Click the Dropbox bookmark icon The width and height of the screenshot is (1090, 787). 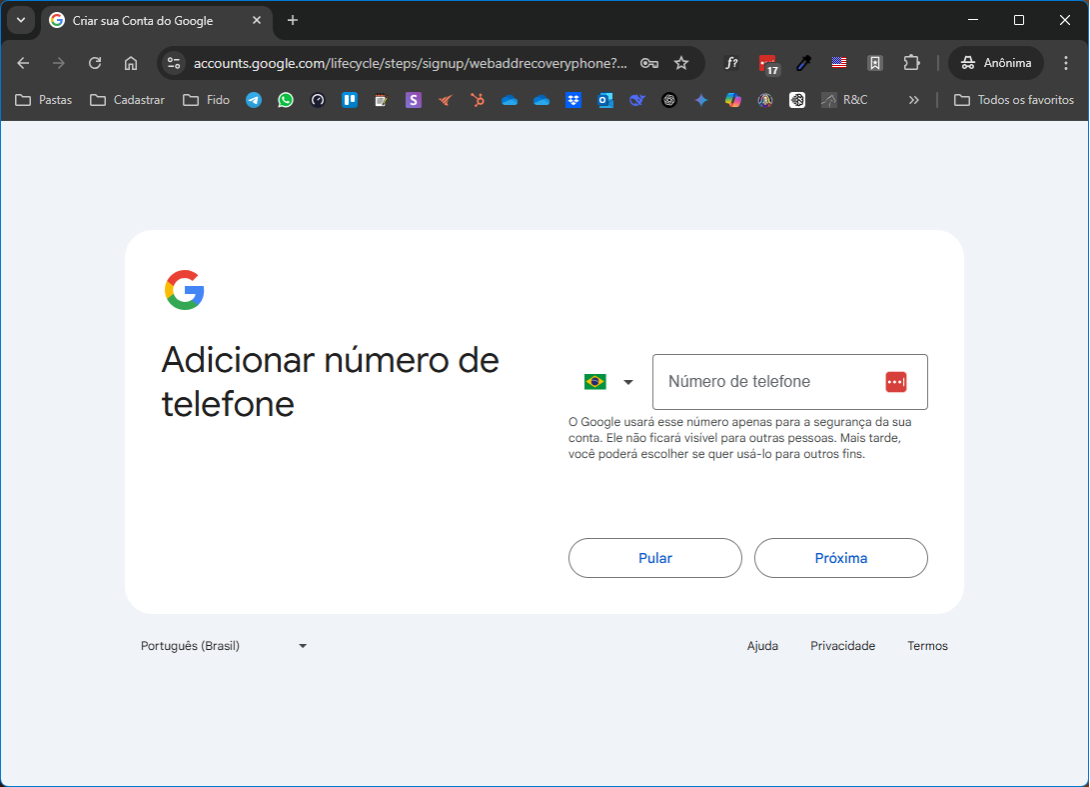tap(573, 100)
